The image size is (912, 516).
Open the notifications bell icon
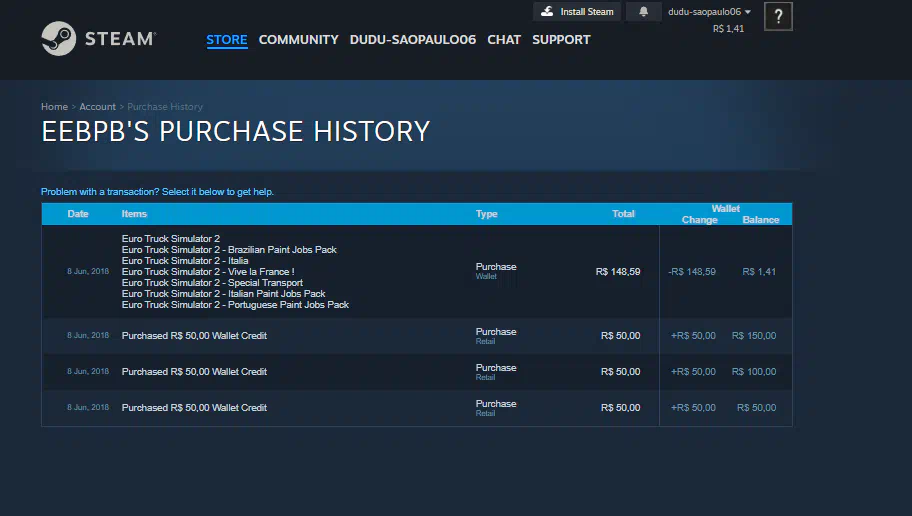point(643,12)
